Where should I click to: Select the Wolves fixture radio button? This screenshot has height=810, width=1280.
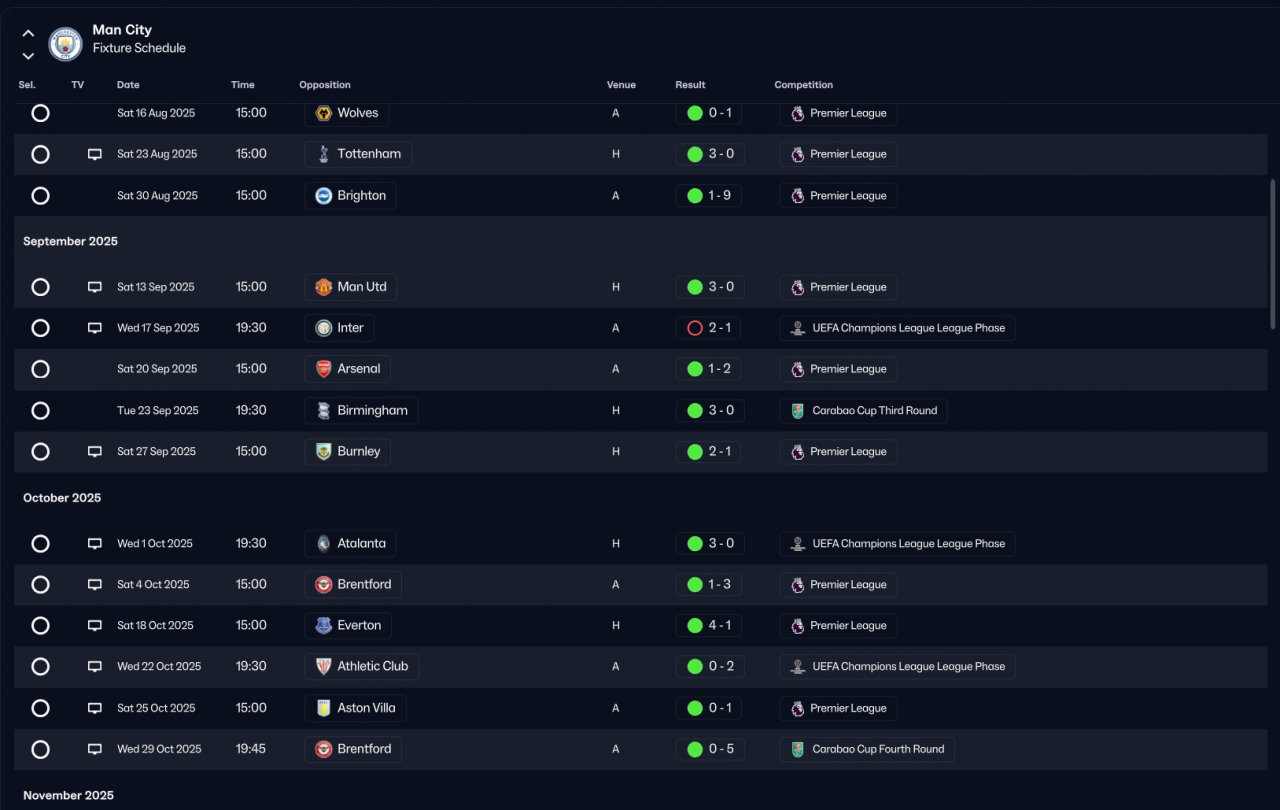pos(40,113)
